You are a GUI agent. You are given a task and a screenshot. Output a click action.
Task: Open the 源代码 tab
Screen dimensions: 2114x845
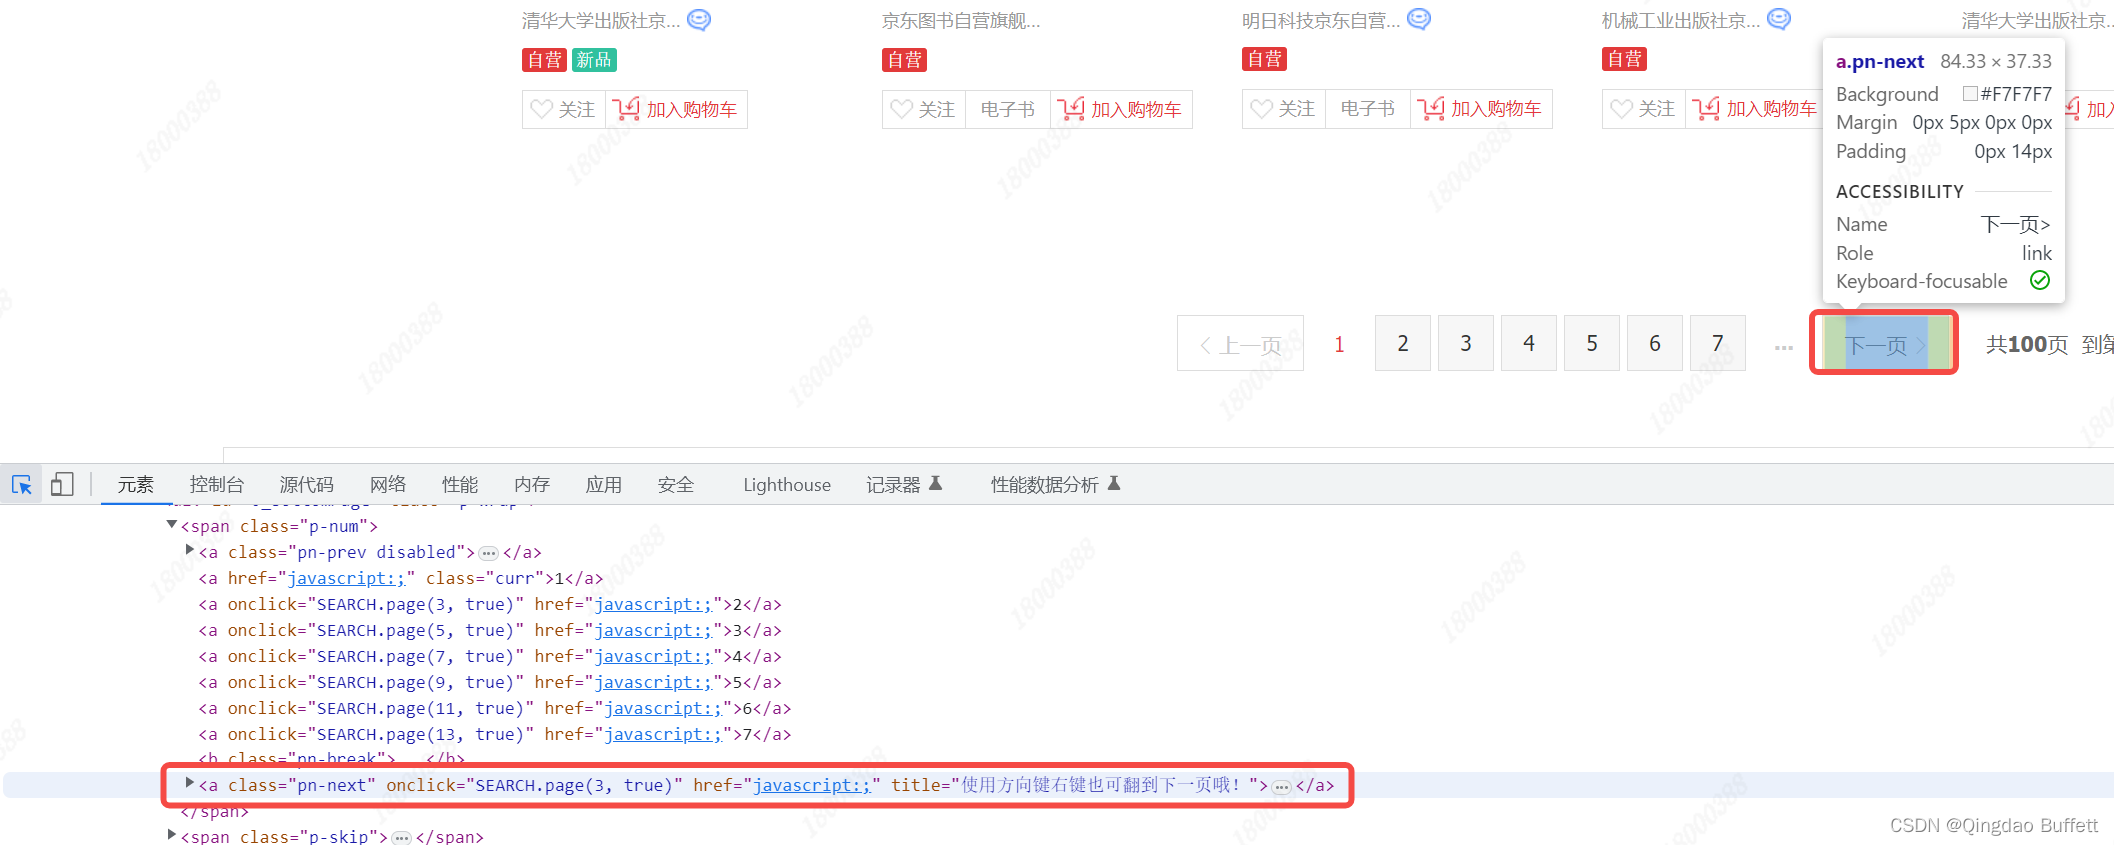point(307,485)
